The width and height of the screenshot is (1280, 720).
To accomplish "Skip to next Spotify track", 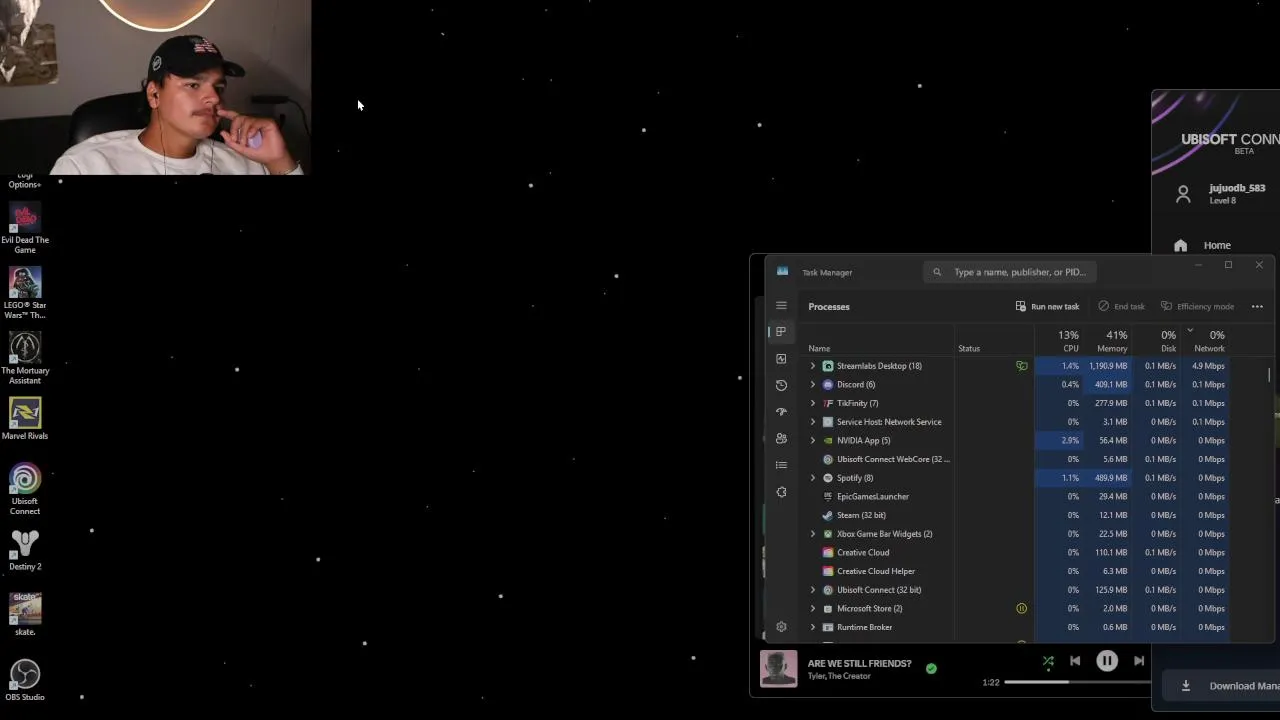I will (1138, 661).
